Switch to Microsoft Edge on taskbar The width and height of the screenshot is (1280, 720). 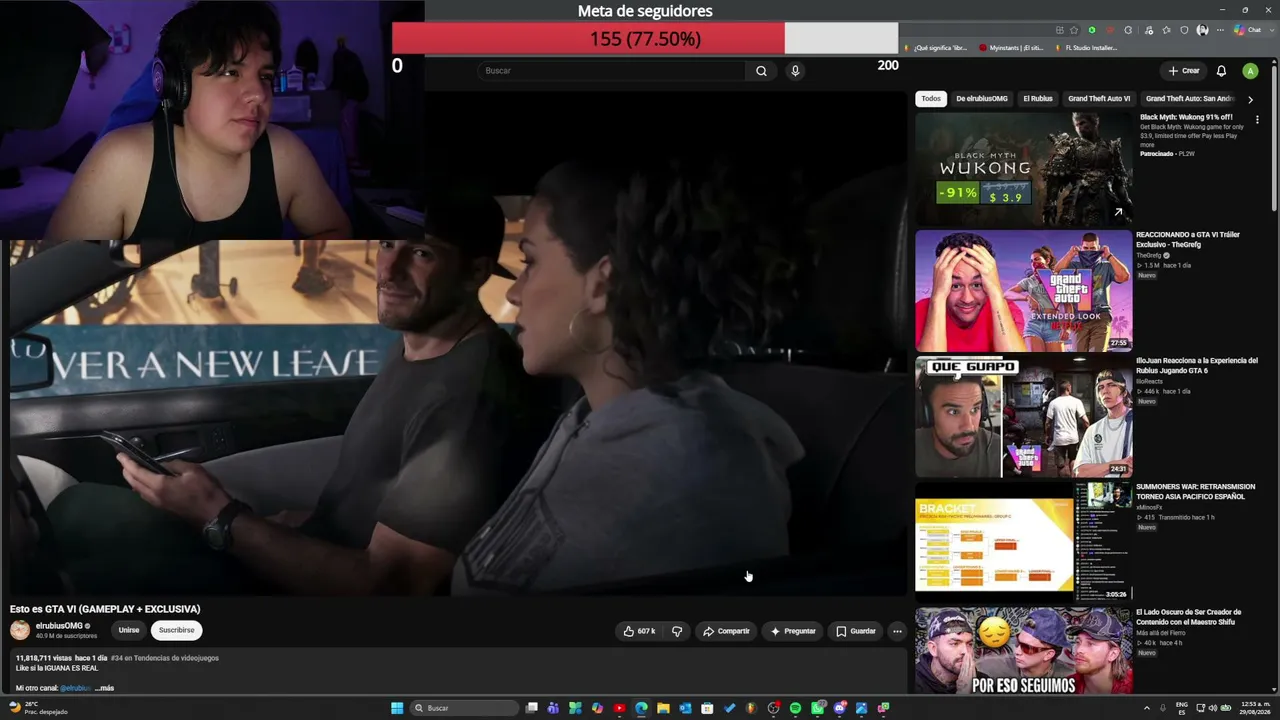(x=641, y=708)
